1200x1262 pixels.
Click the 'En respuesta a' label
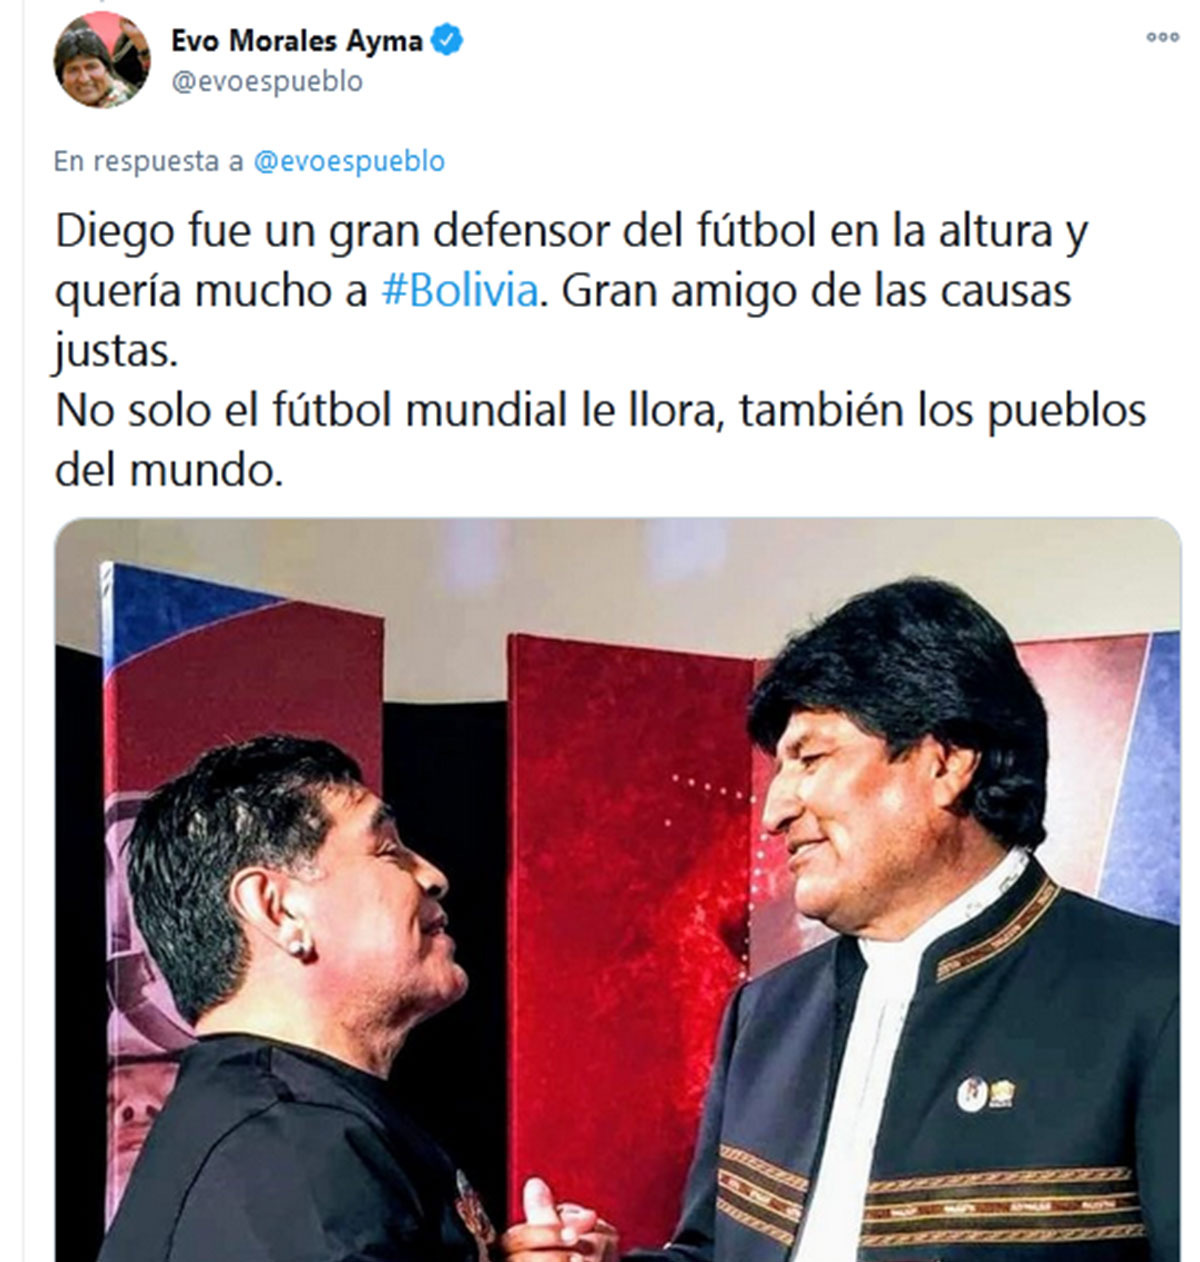tap(148, 161)
